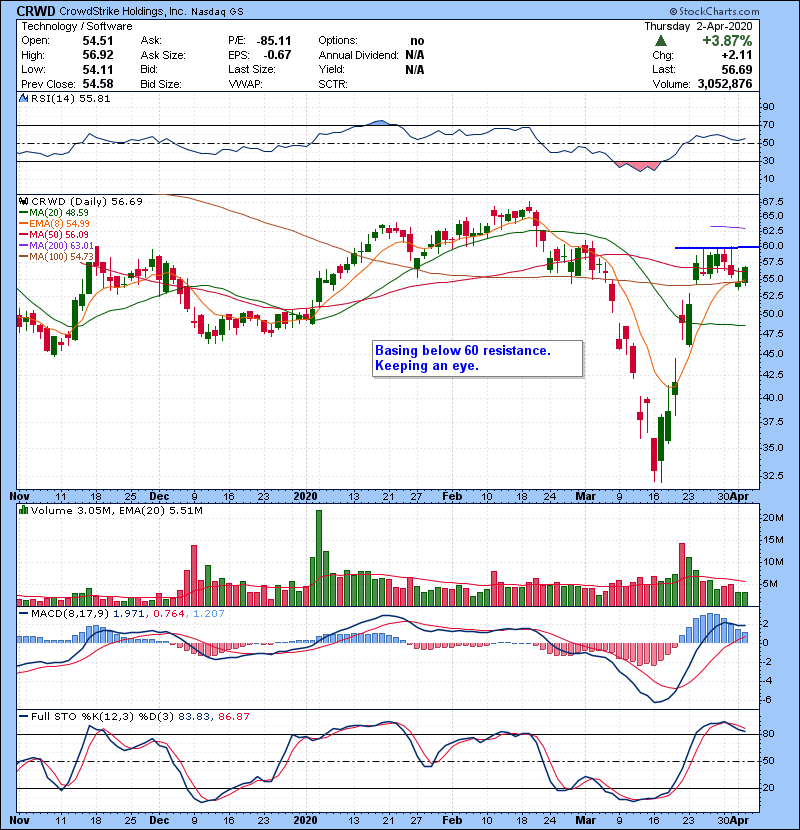Click the +3.87% percent change
This screenshot has height=830, width=800.
727,41
